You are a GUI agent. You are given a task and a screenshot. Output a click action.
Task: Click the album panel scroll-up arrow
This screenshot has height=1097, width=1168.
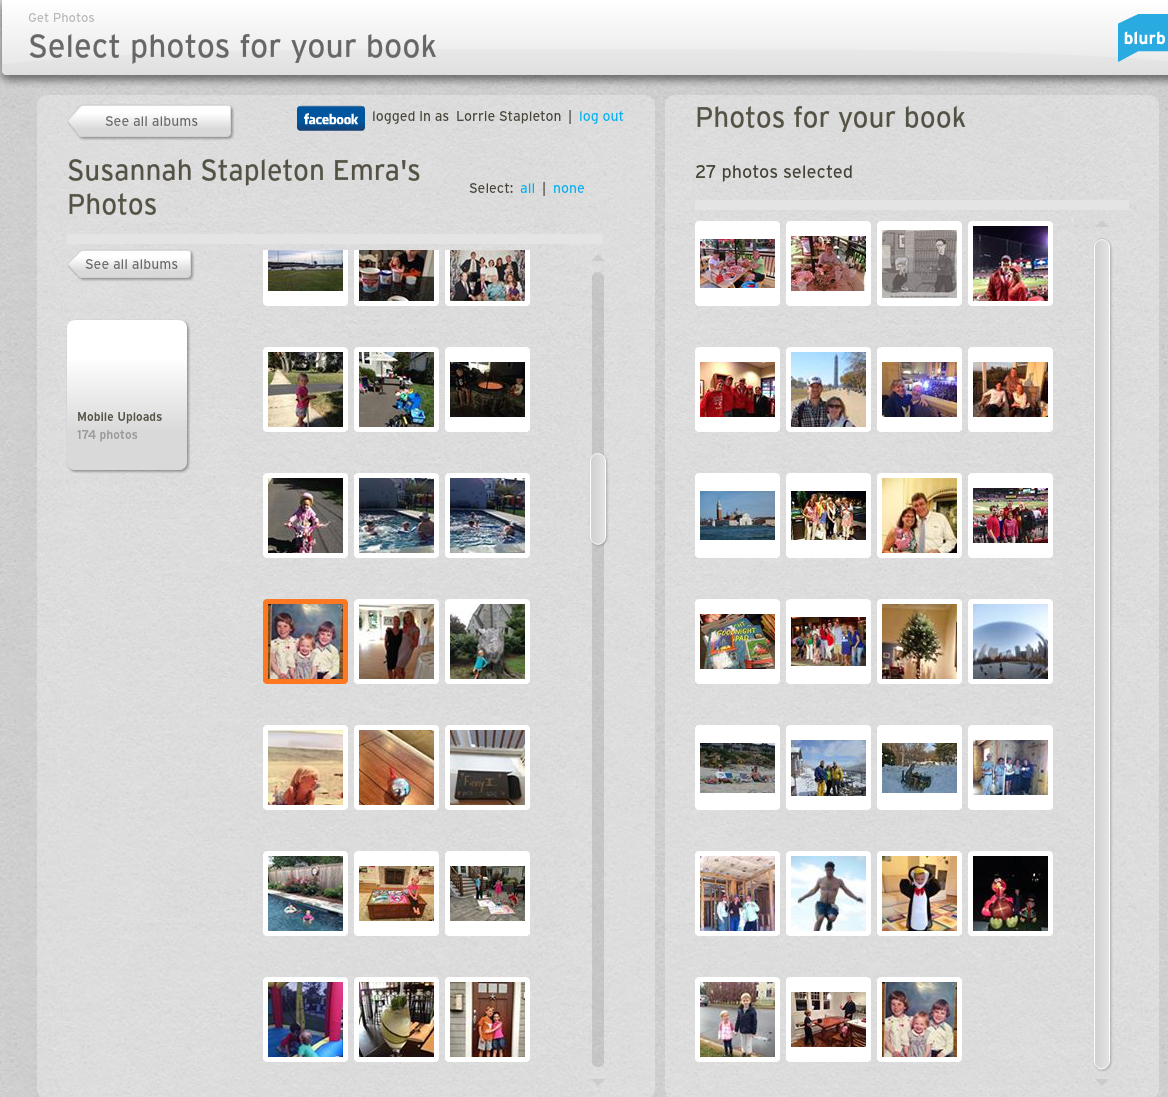[x=597, y=258]
